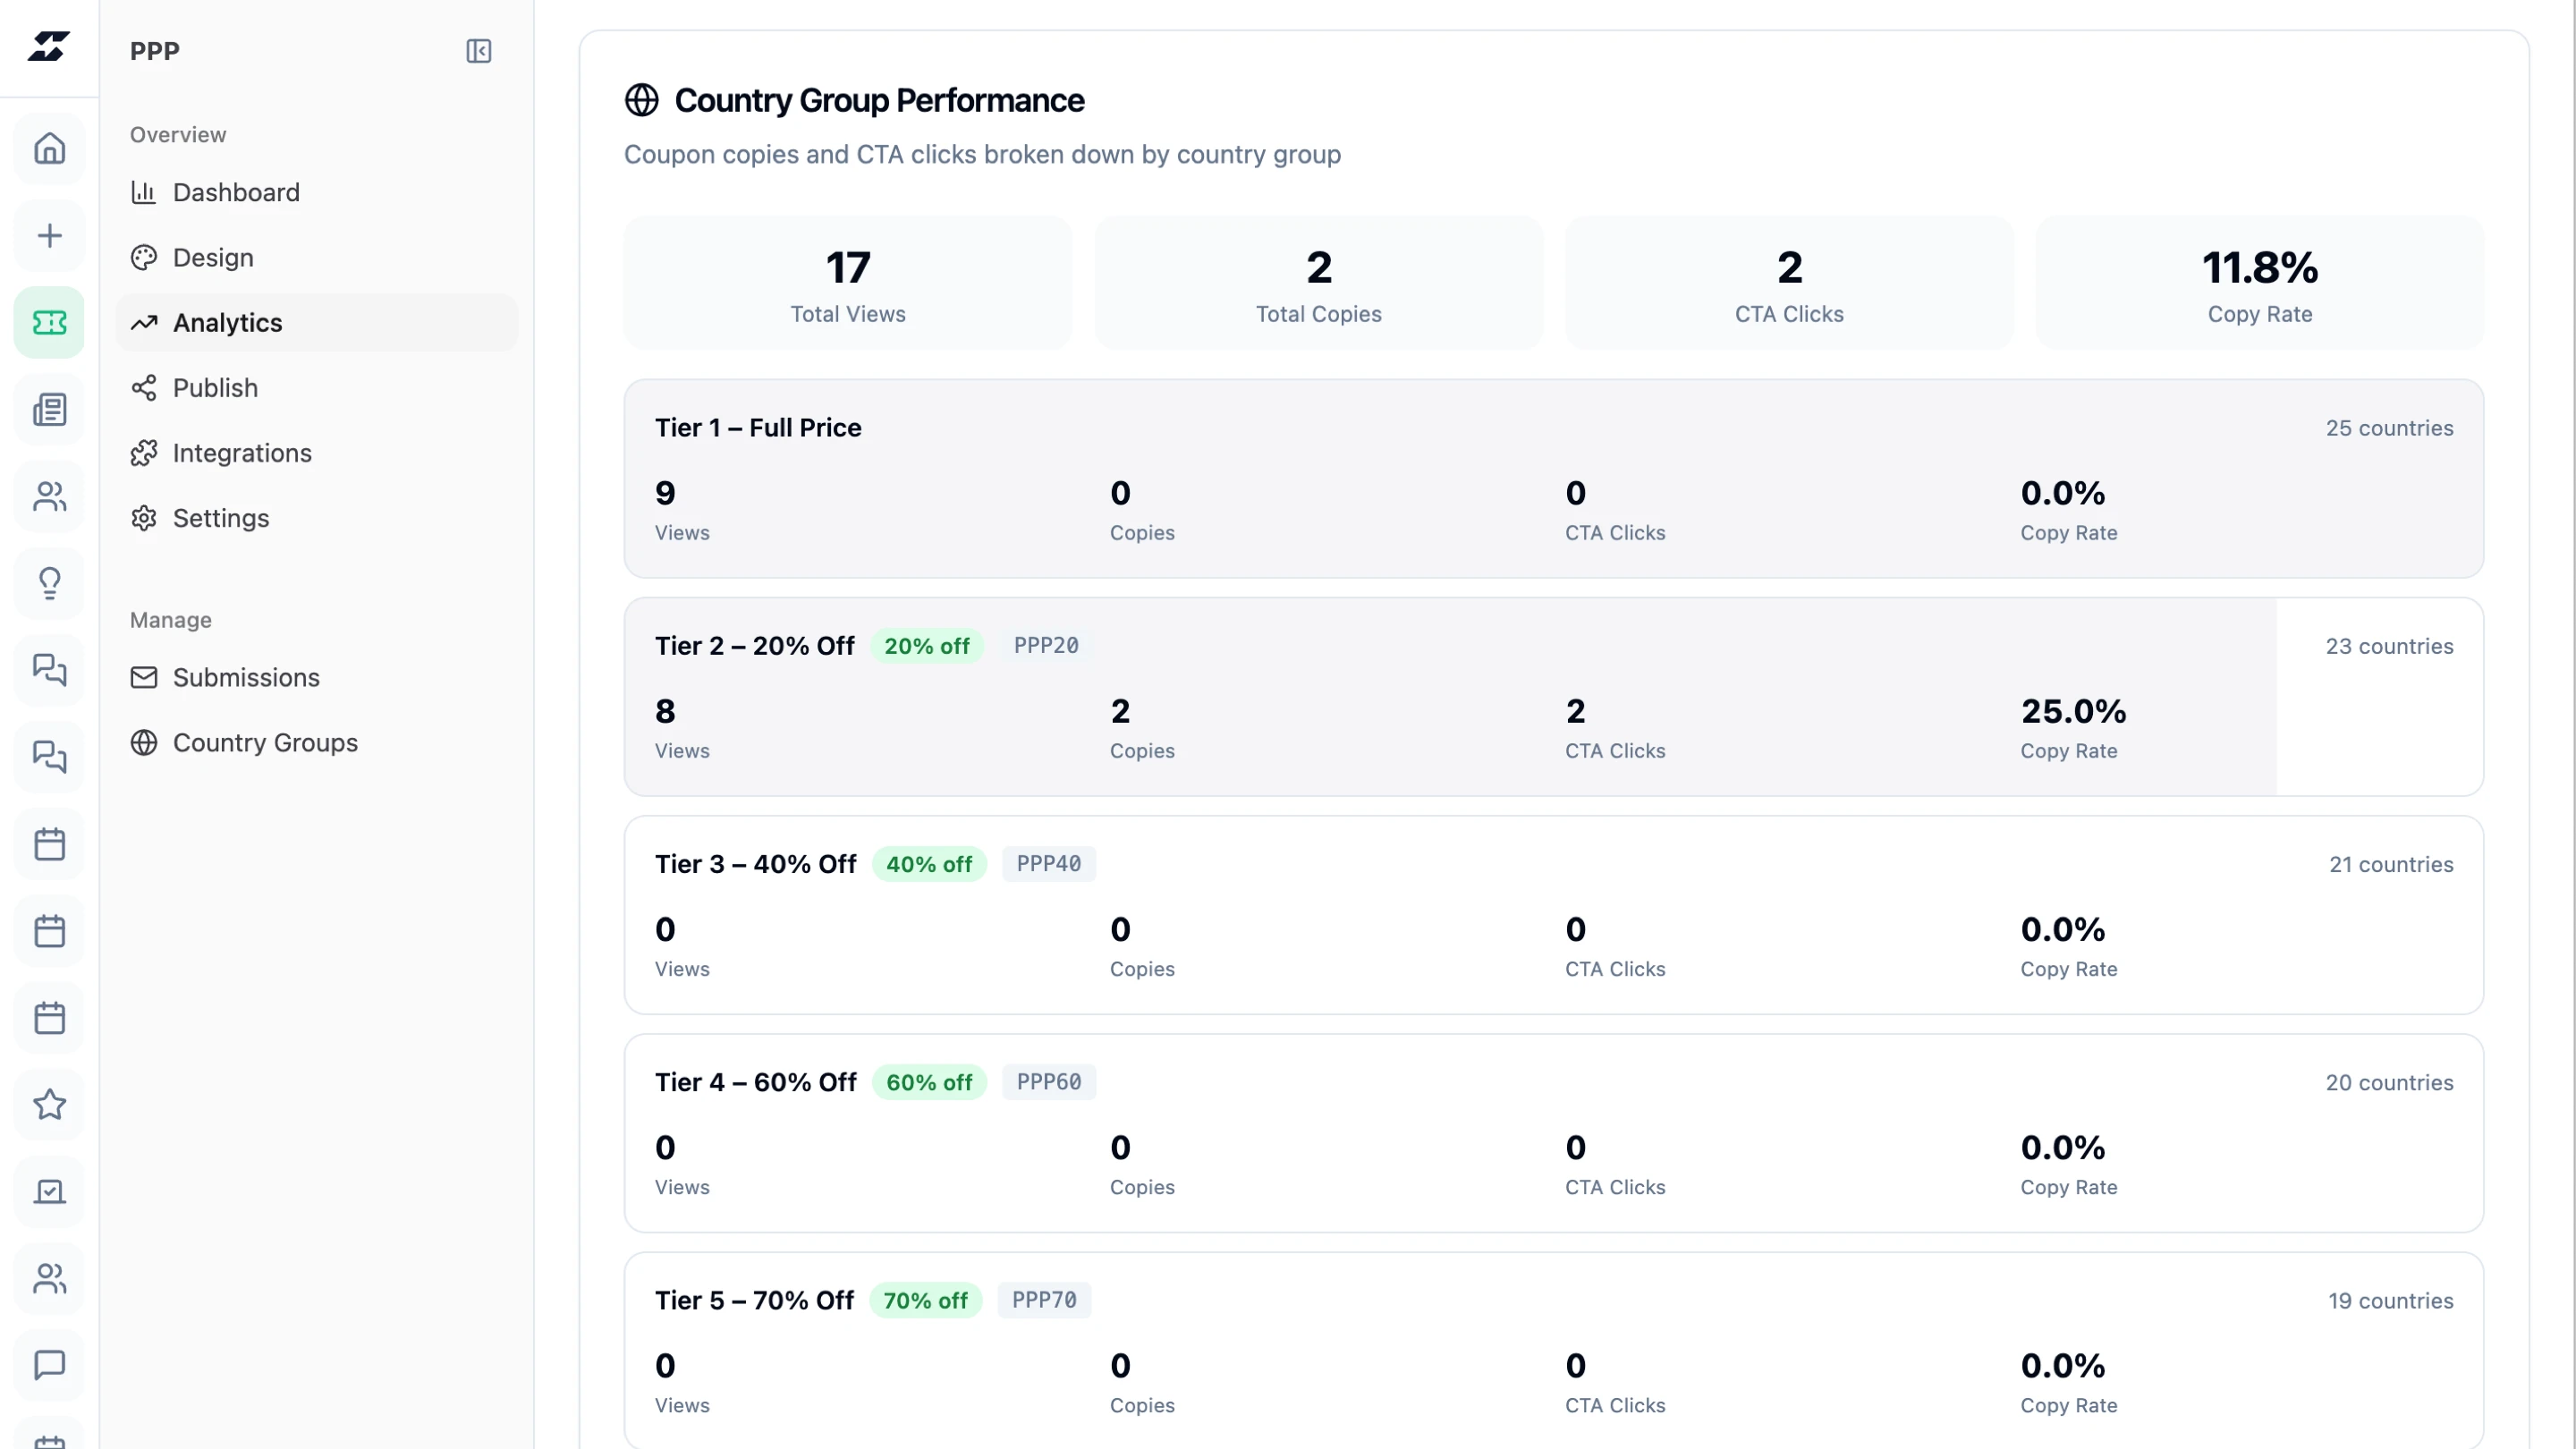This screenshot has height=1449, width=2576.
Task: Click the plus icon in left rail
Action: [49, 236]
